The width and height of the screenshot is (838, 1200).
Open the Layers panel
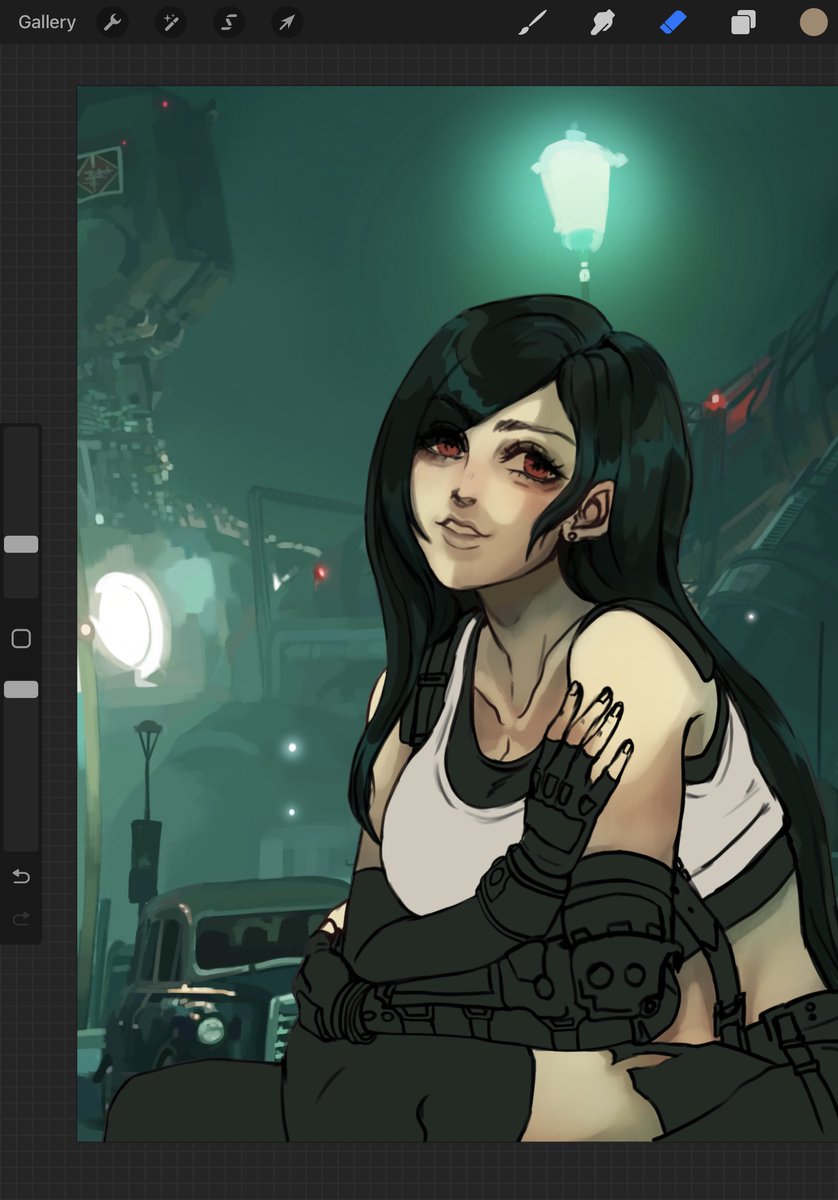pos(743,22)
